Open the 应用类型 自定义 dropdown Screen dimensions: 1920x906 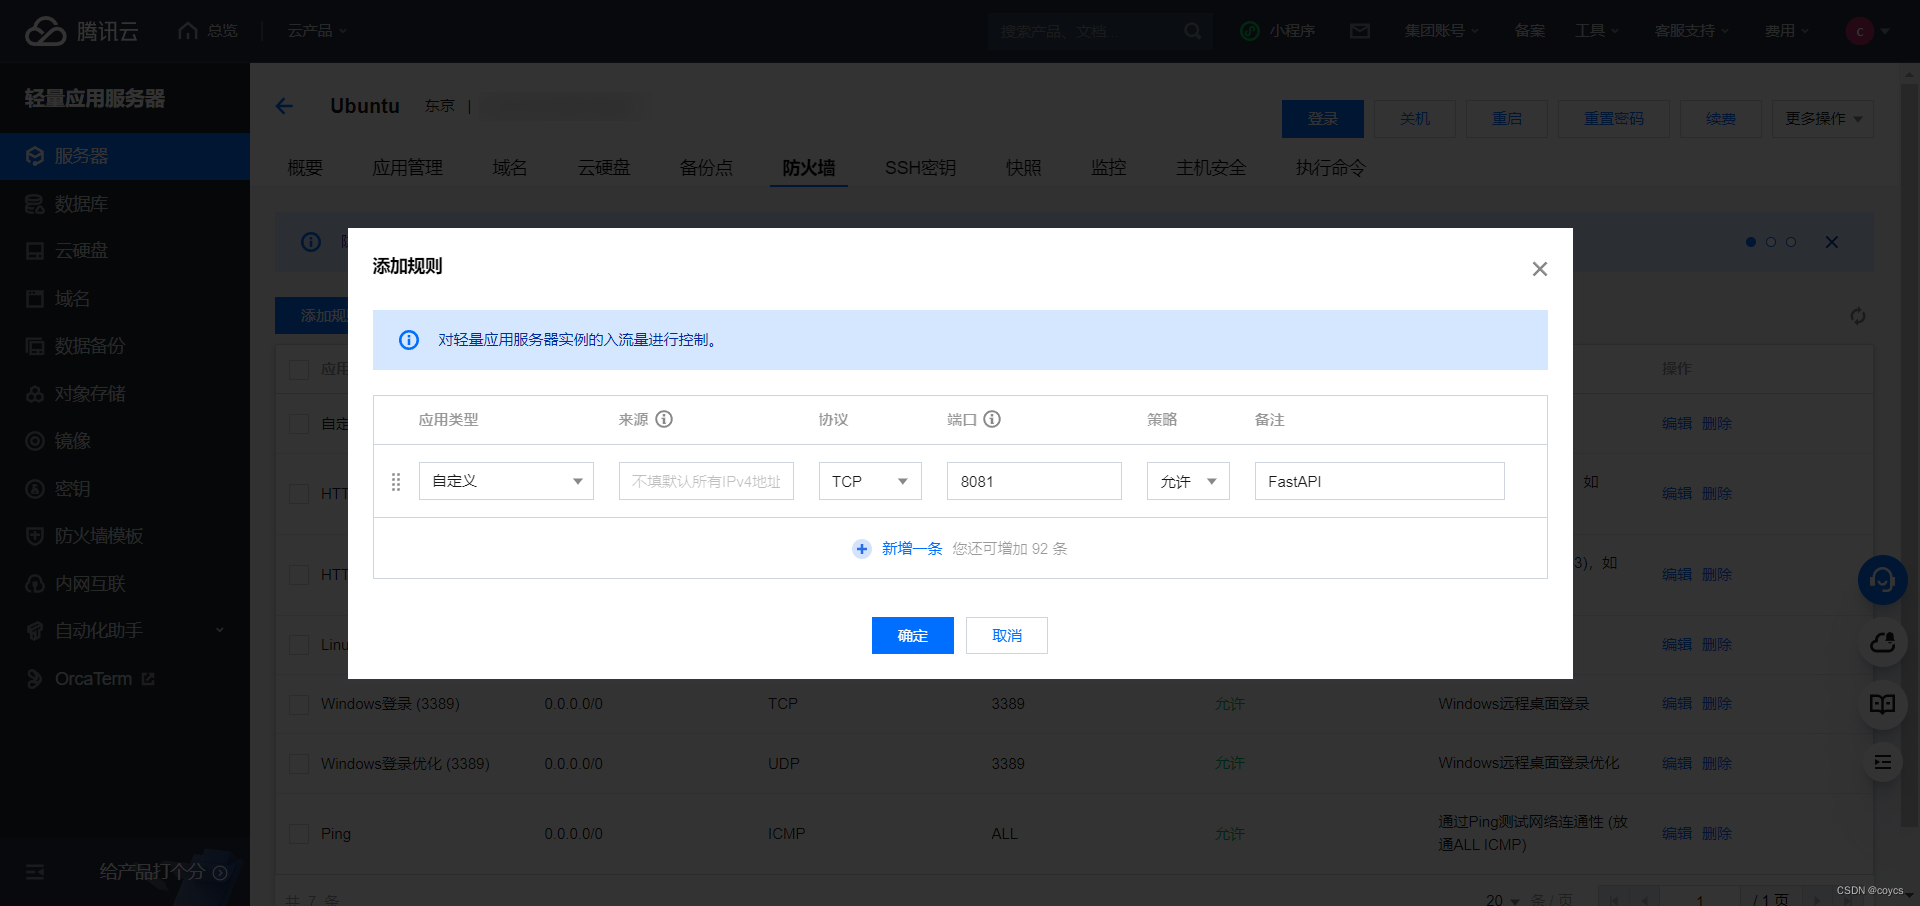point(506,481)
